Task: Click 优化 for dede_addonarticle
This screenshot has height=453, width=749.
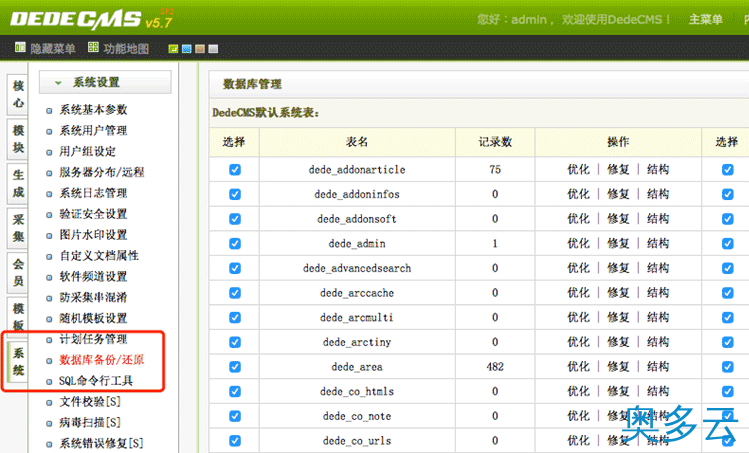Action: (x=578, y=169)
